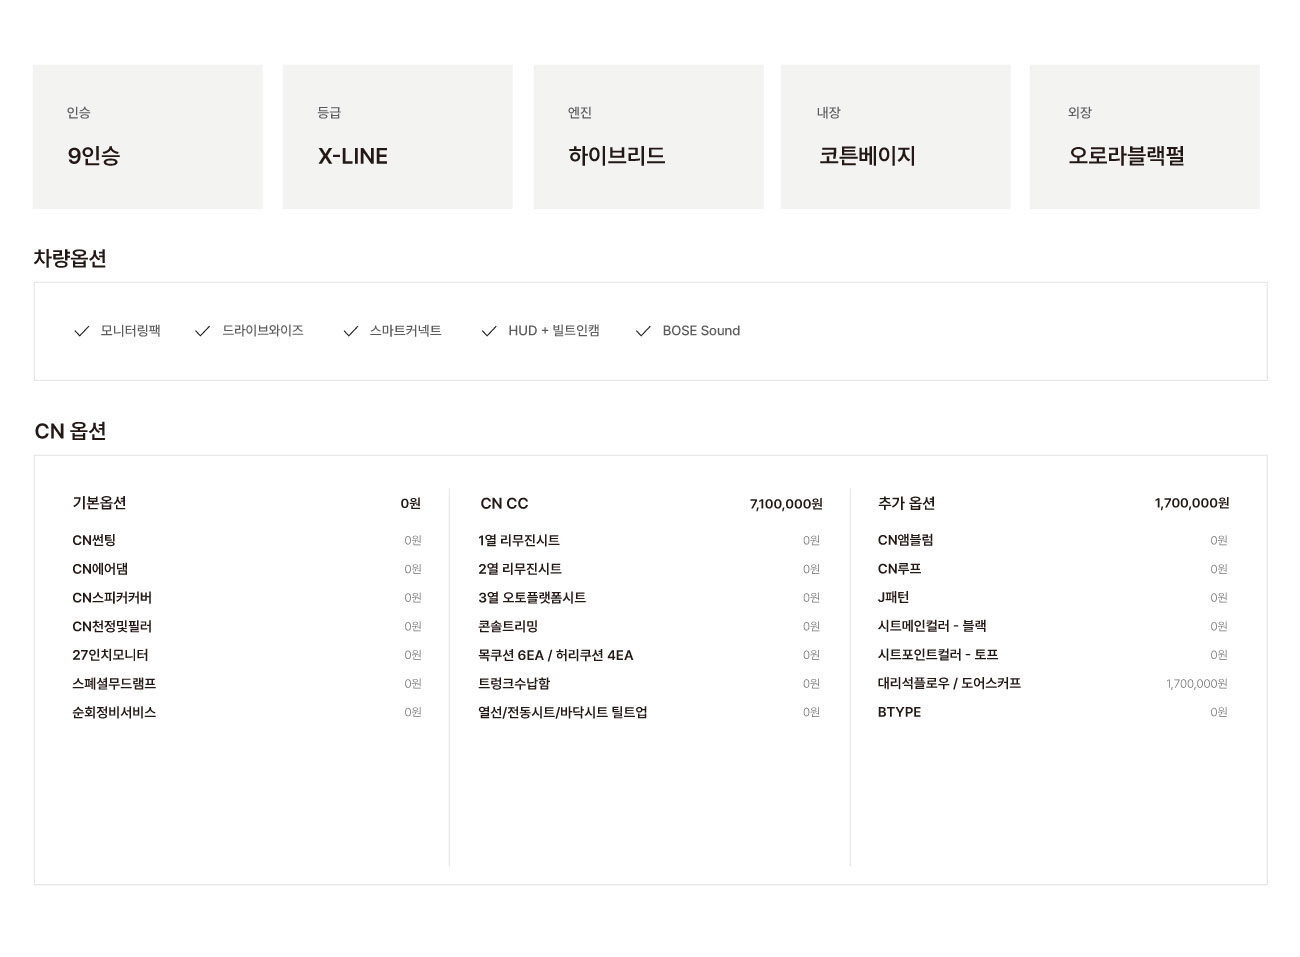Click the CN썬팅 option row
This screenshot has width=1300, height=957.
tap(247, 540)
